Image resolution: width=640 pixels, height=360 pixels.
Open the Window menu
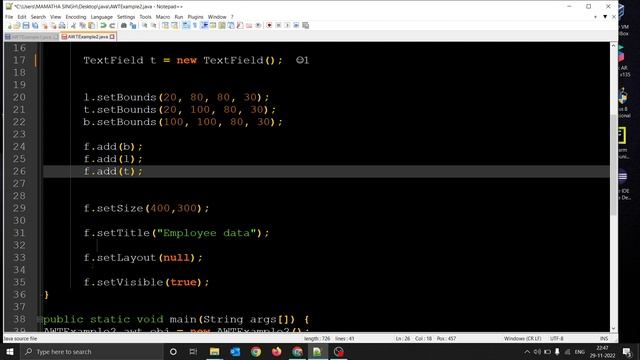pos(217,17)
